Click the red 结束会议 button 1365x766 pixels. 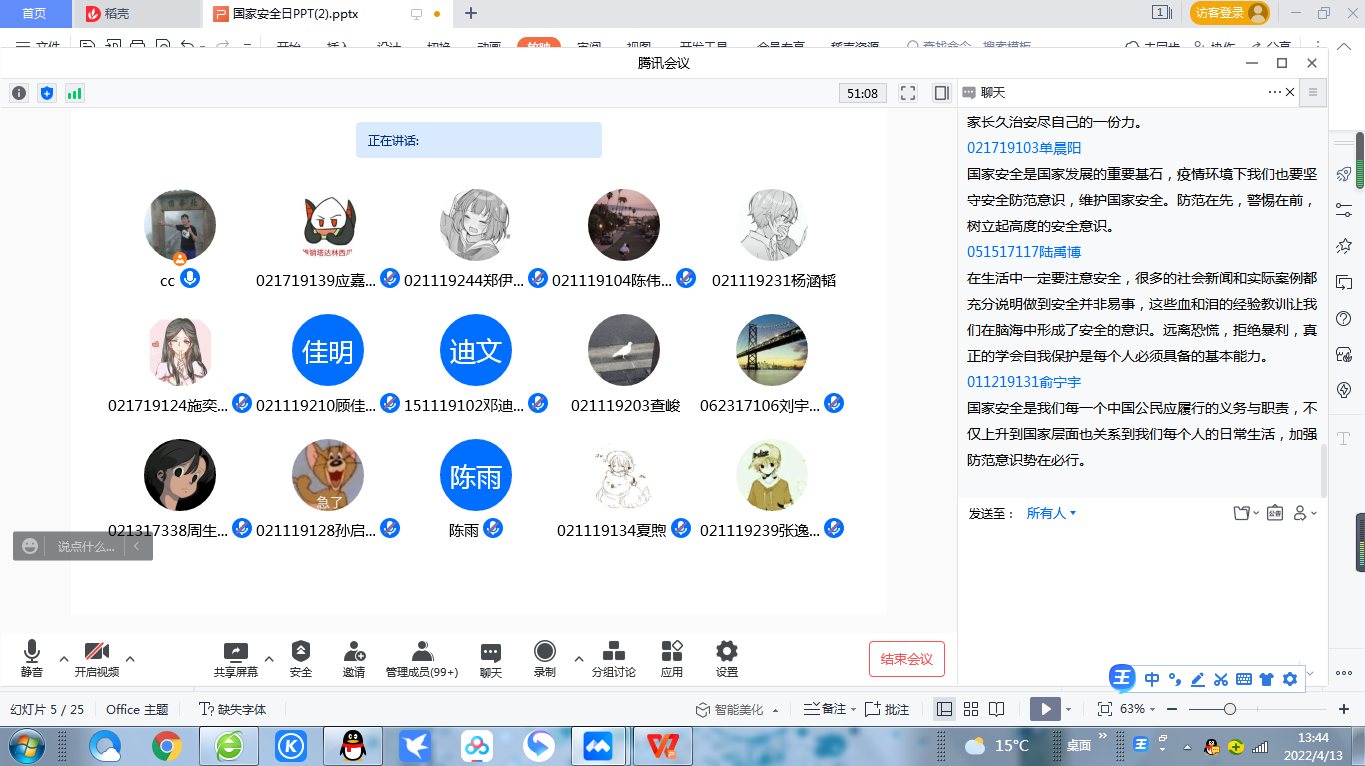pos(906,659)
